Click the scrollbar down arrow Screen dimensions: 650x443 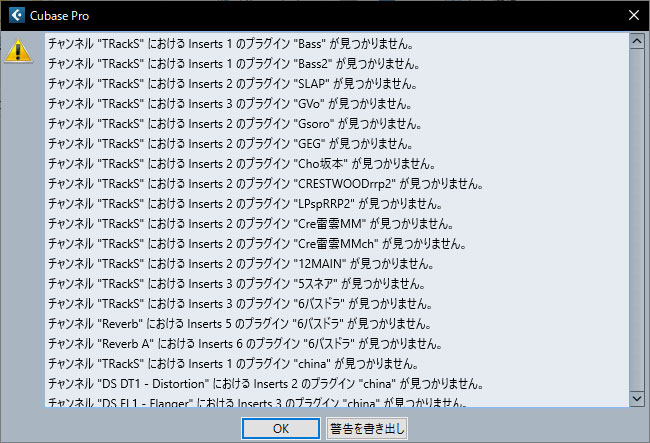pos(637,399)
